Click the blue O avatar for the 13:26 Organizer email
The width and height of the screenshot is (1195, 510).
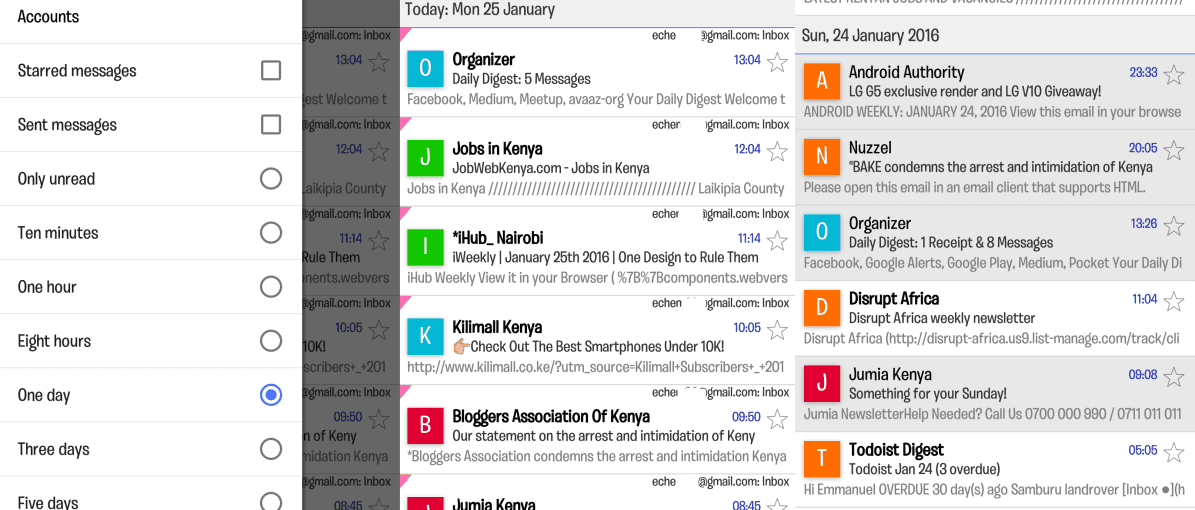tap(822, 233)
